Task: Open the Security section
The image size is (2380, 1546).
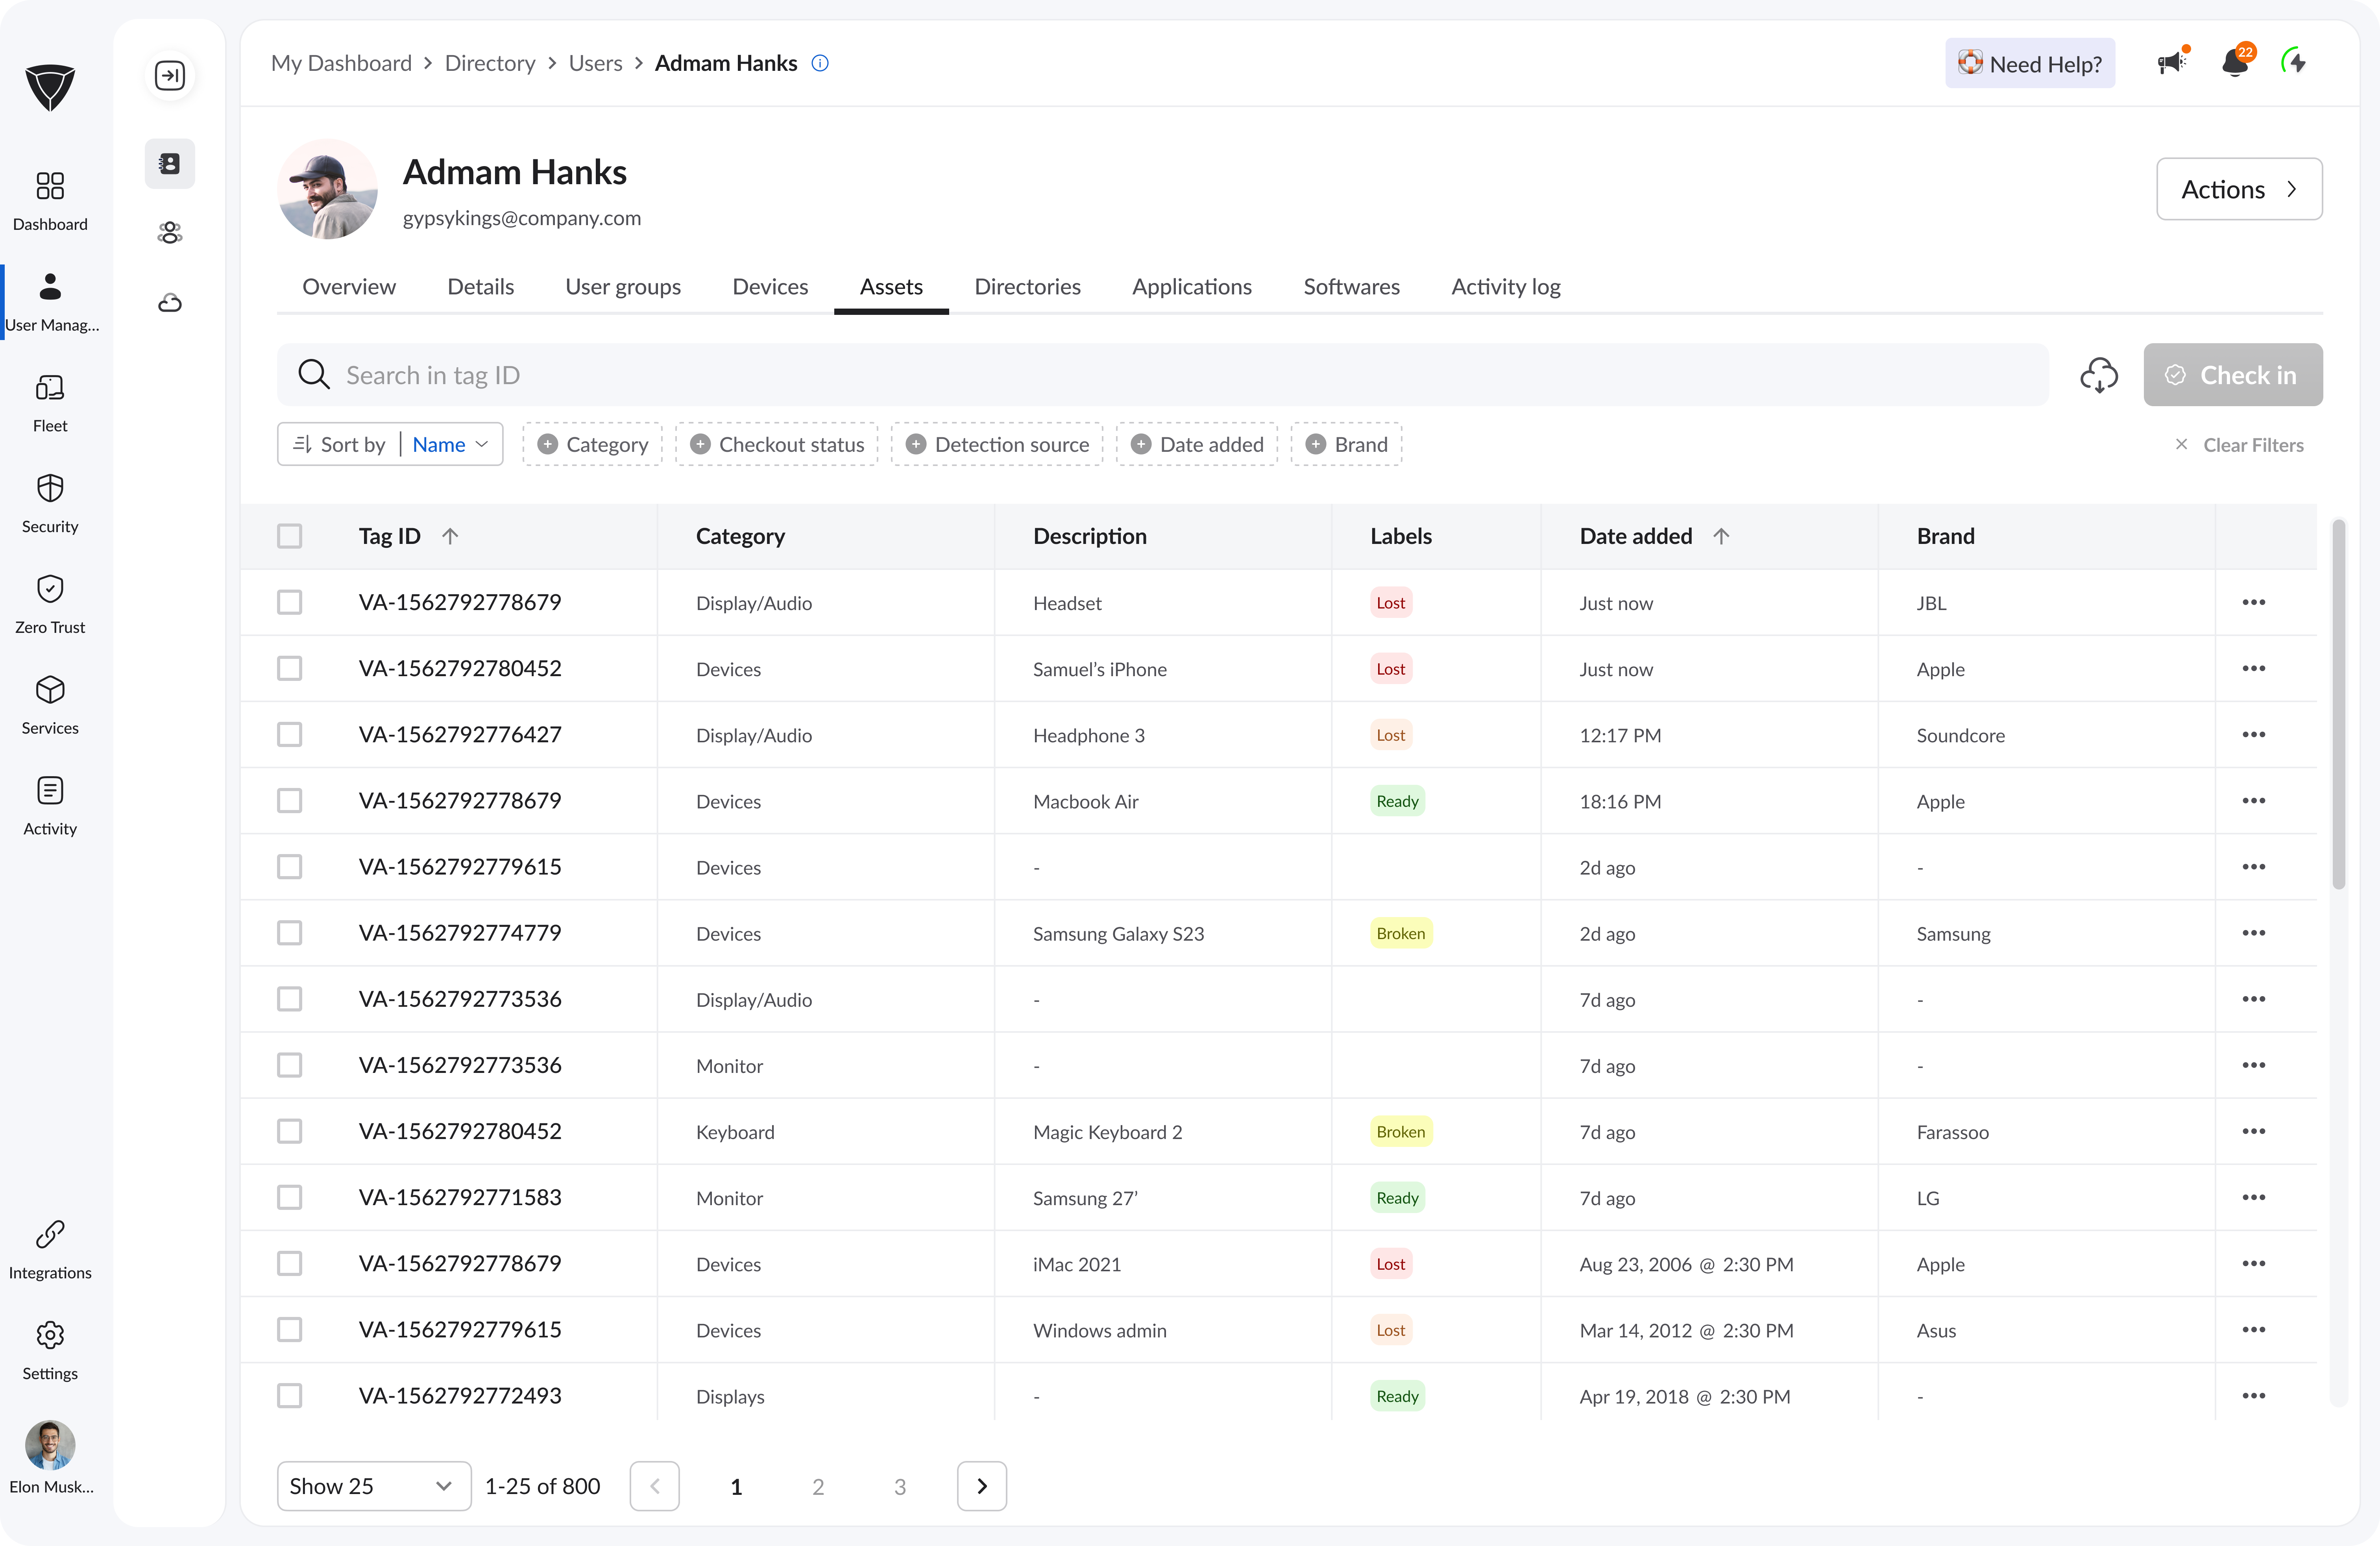Action: [x=50, y=504]
